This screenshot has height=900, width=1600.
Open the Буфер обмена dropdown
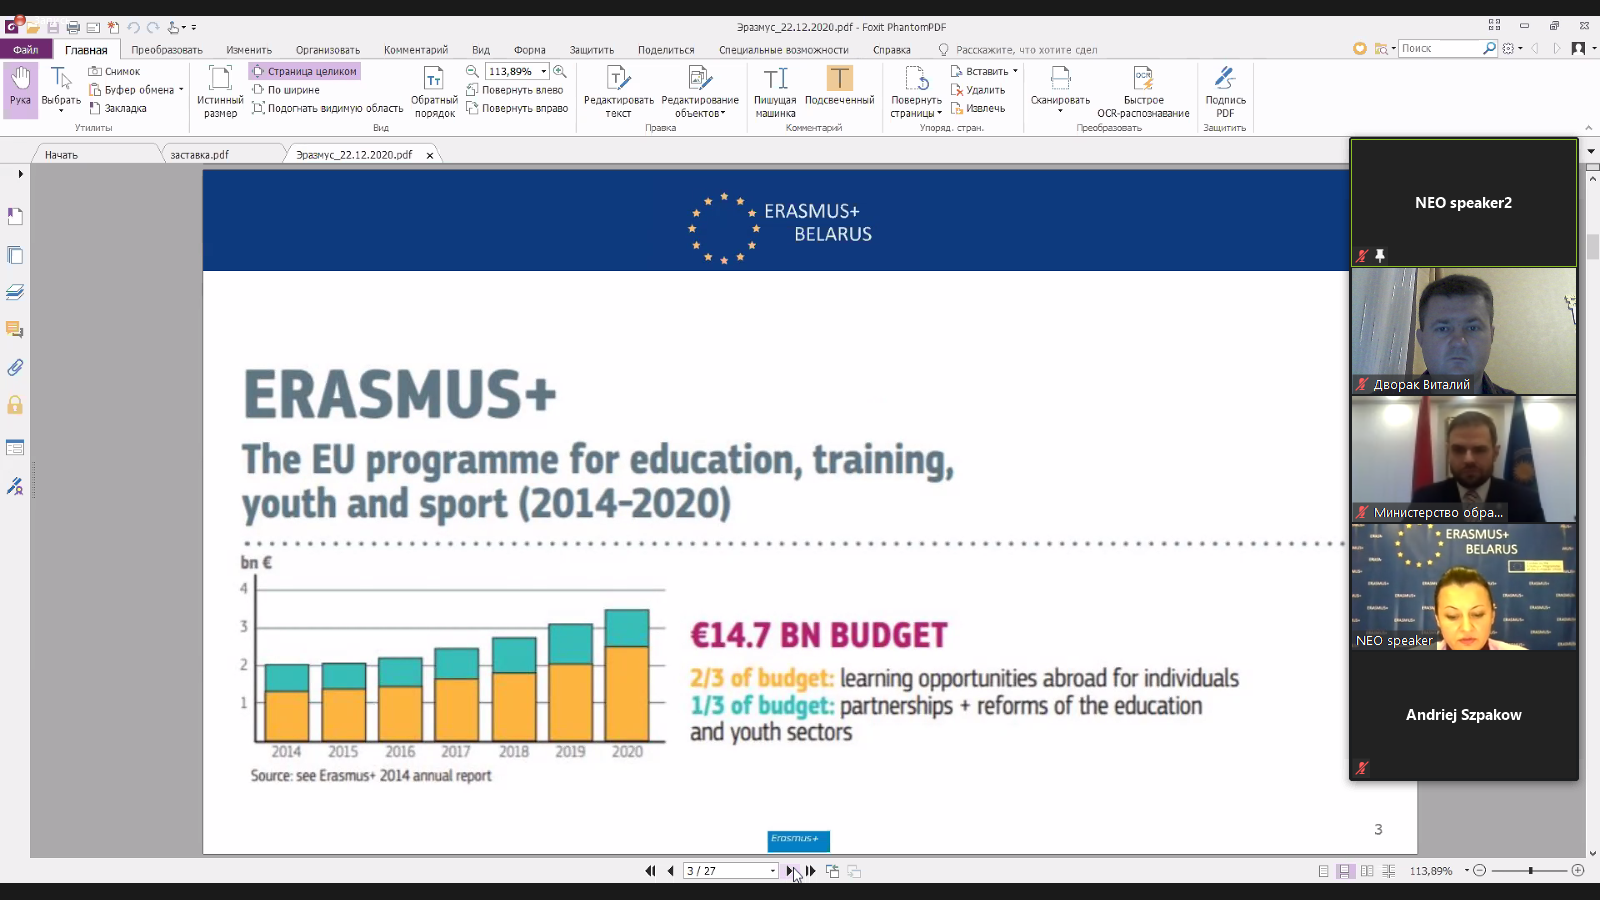(181, 90)
